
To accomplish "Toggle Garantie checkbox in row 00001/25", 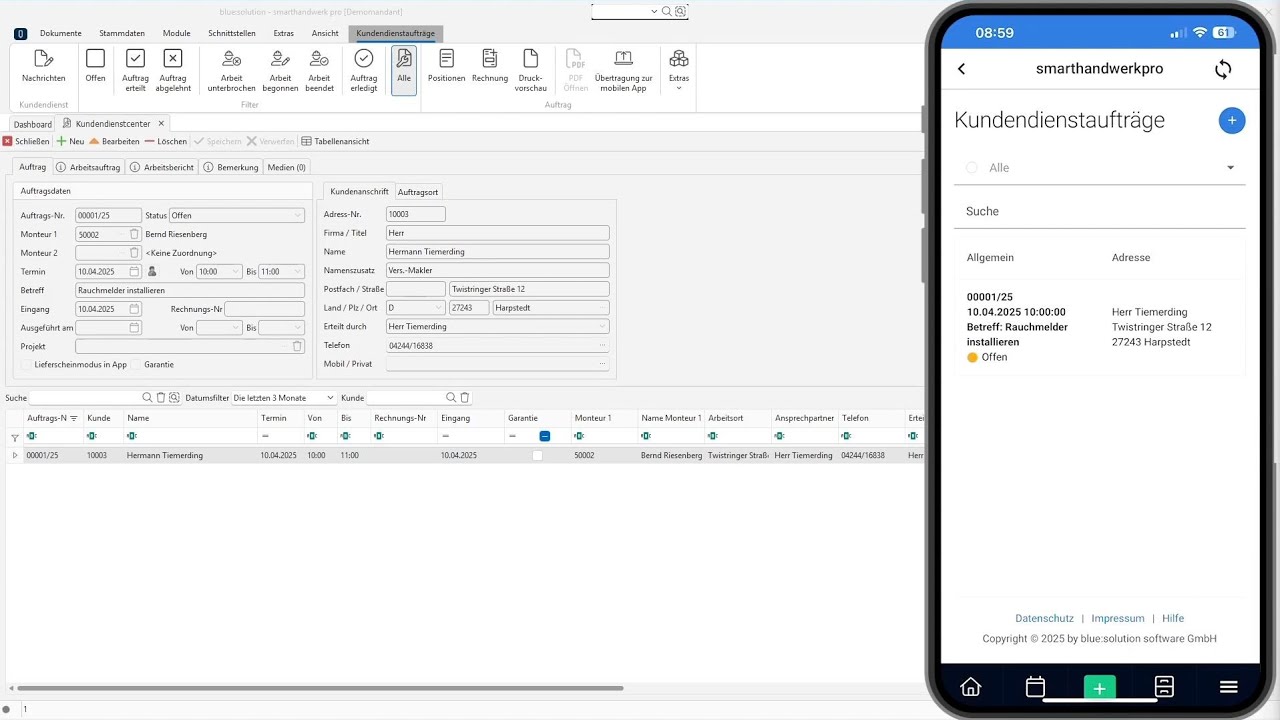I will point(537,456).
